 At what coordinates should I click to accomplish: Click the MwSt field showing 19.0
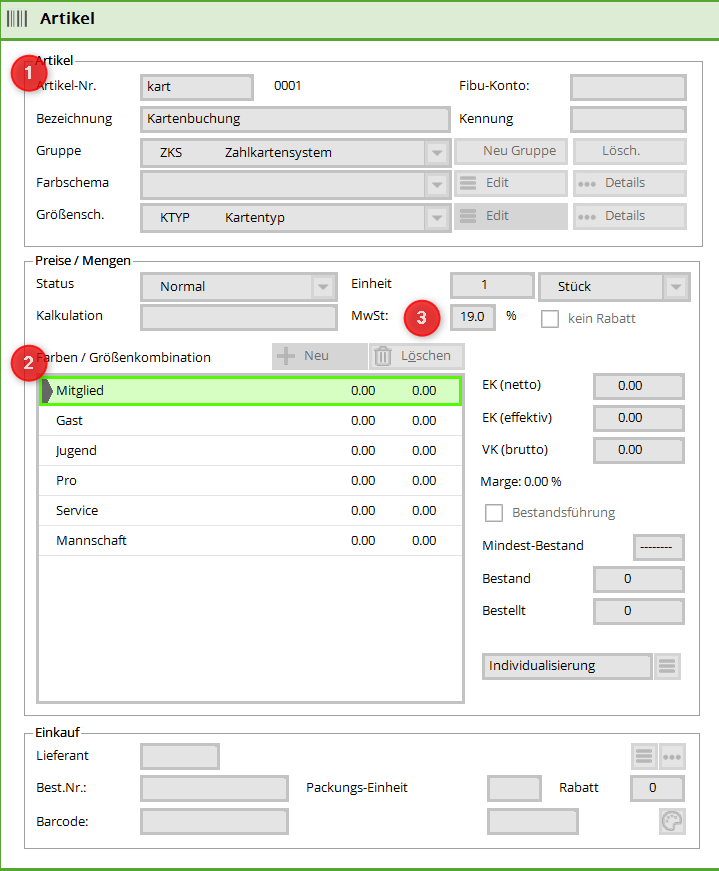[x=473, y=317]
